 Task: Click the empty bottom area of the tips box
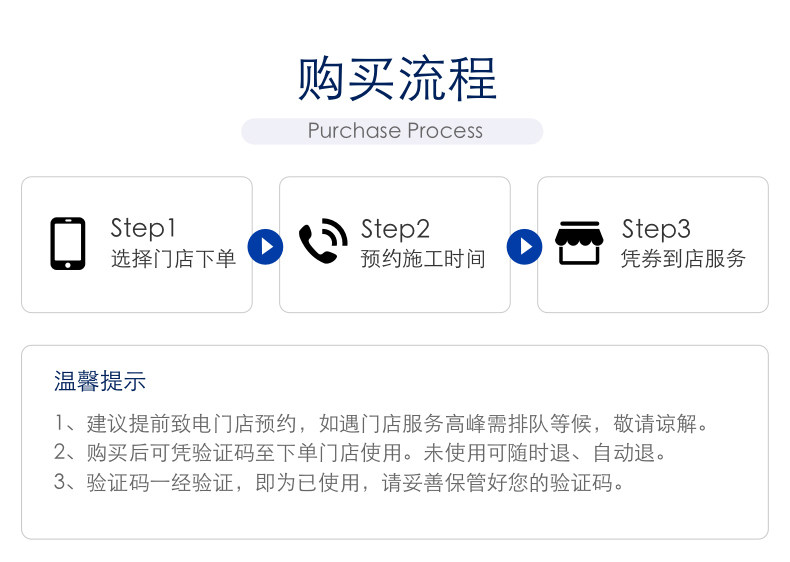[395, 517]
